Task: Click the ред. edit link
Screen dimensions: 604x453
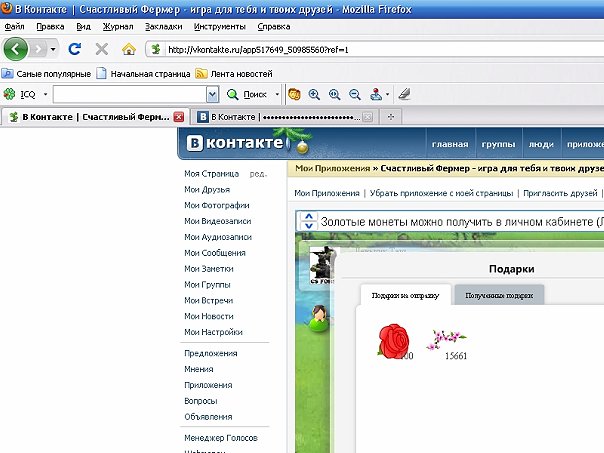Action: click(x=258, y=174)
